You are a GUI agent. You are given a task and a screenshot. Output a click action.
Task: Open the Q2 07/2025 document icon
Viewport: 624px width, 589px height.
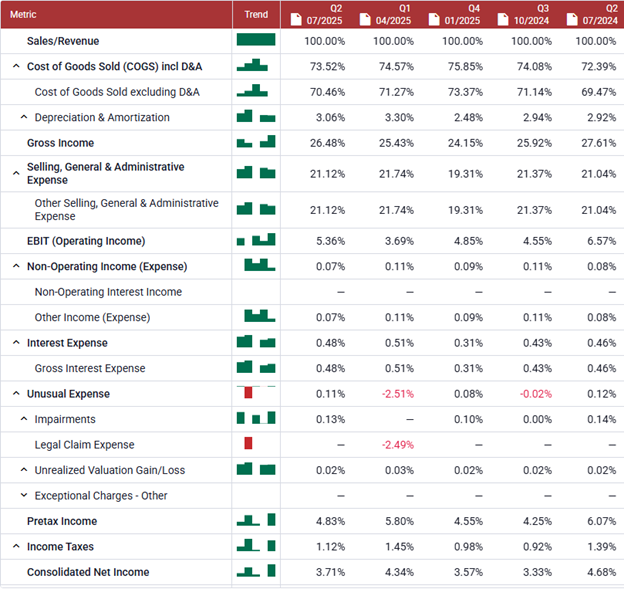click(297, 19)
